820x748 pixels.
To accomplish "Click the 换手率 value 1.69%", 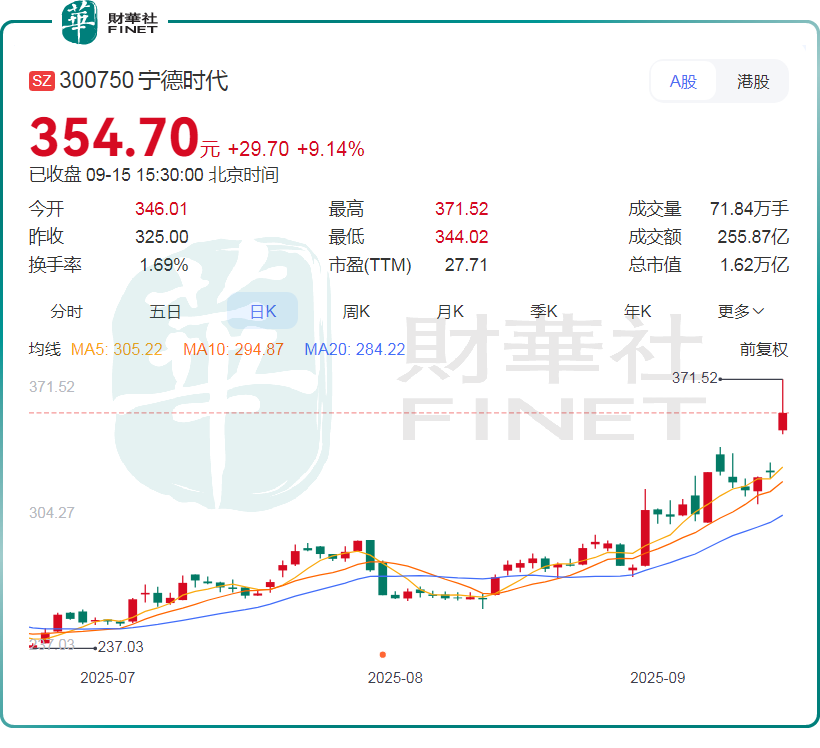I will tap(164, 265).
